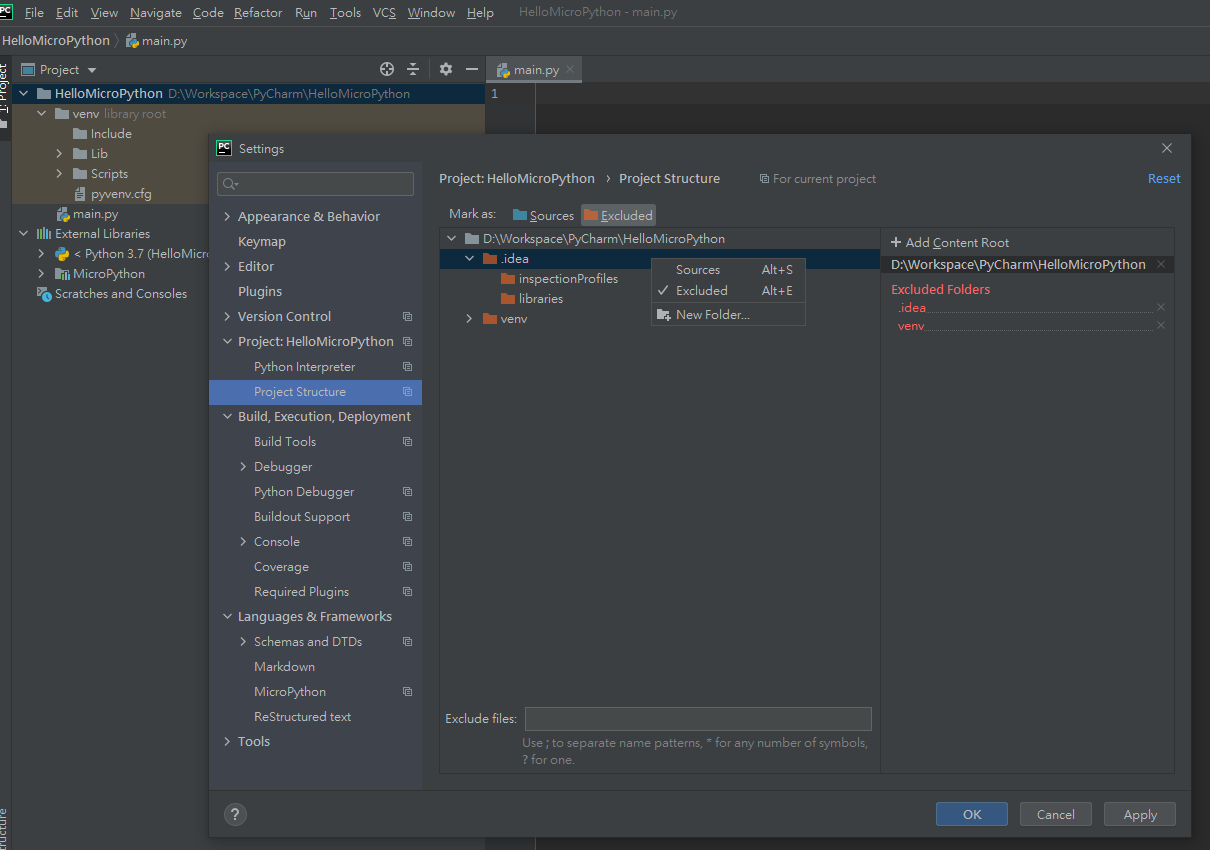Click the Reset link
The width and height of the screenshot is (1210, 850).
click(x=1164, y=179)
